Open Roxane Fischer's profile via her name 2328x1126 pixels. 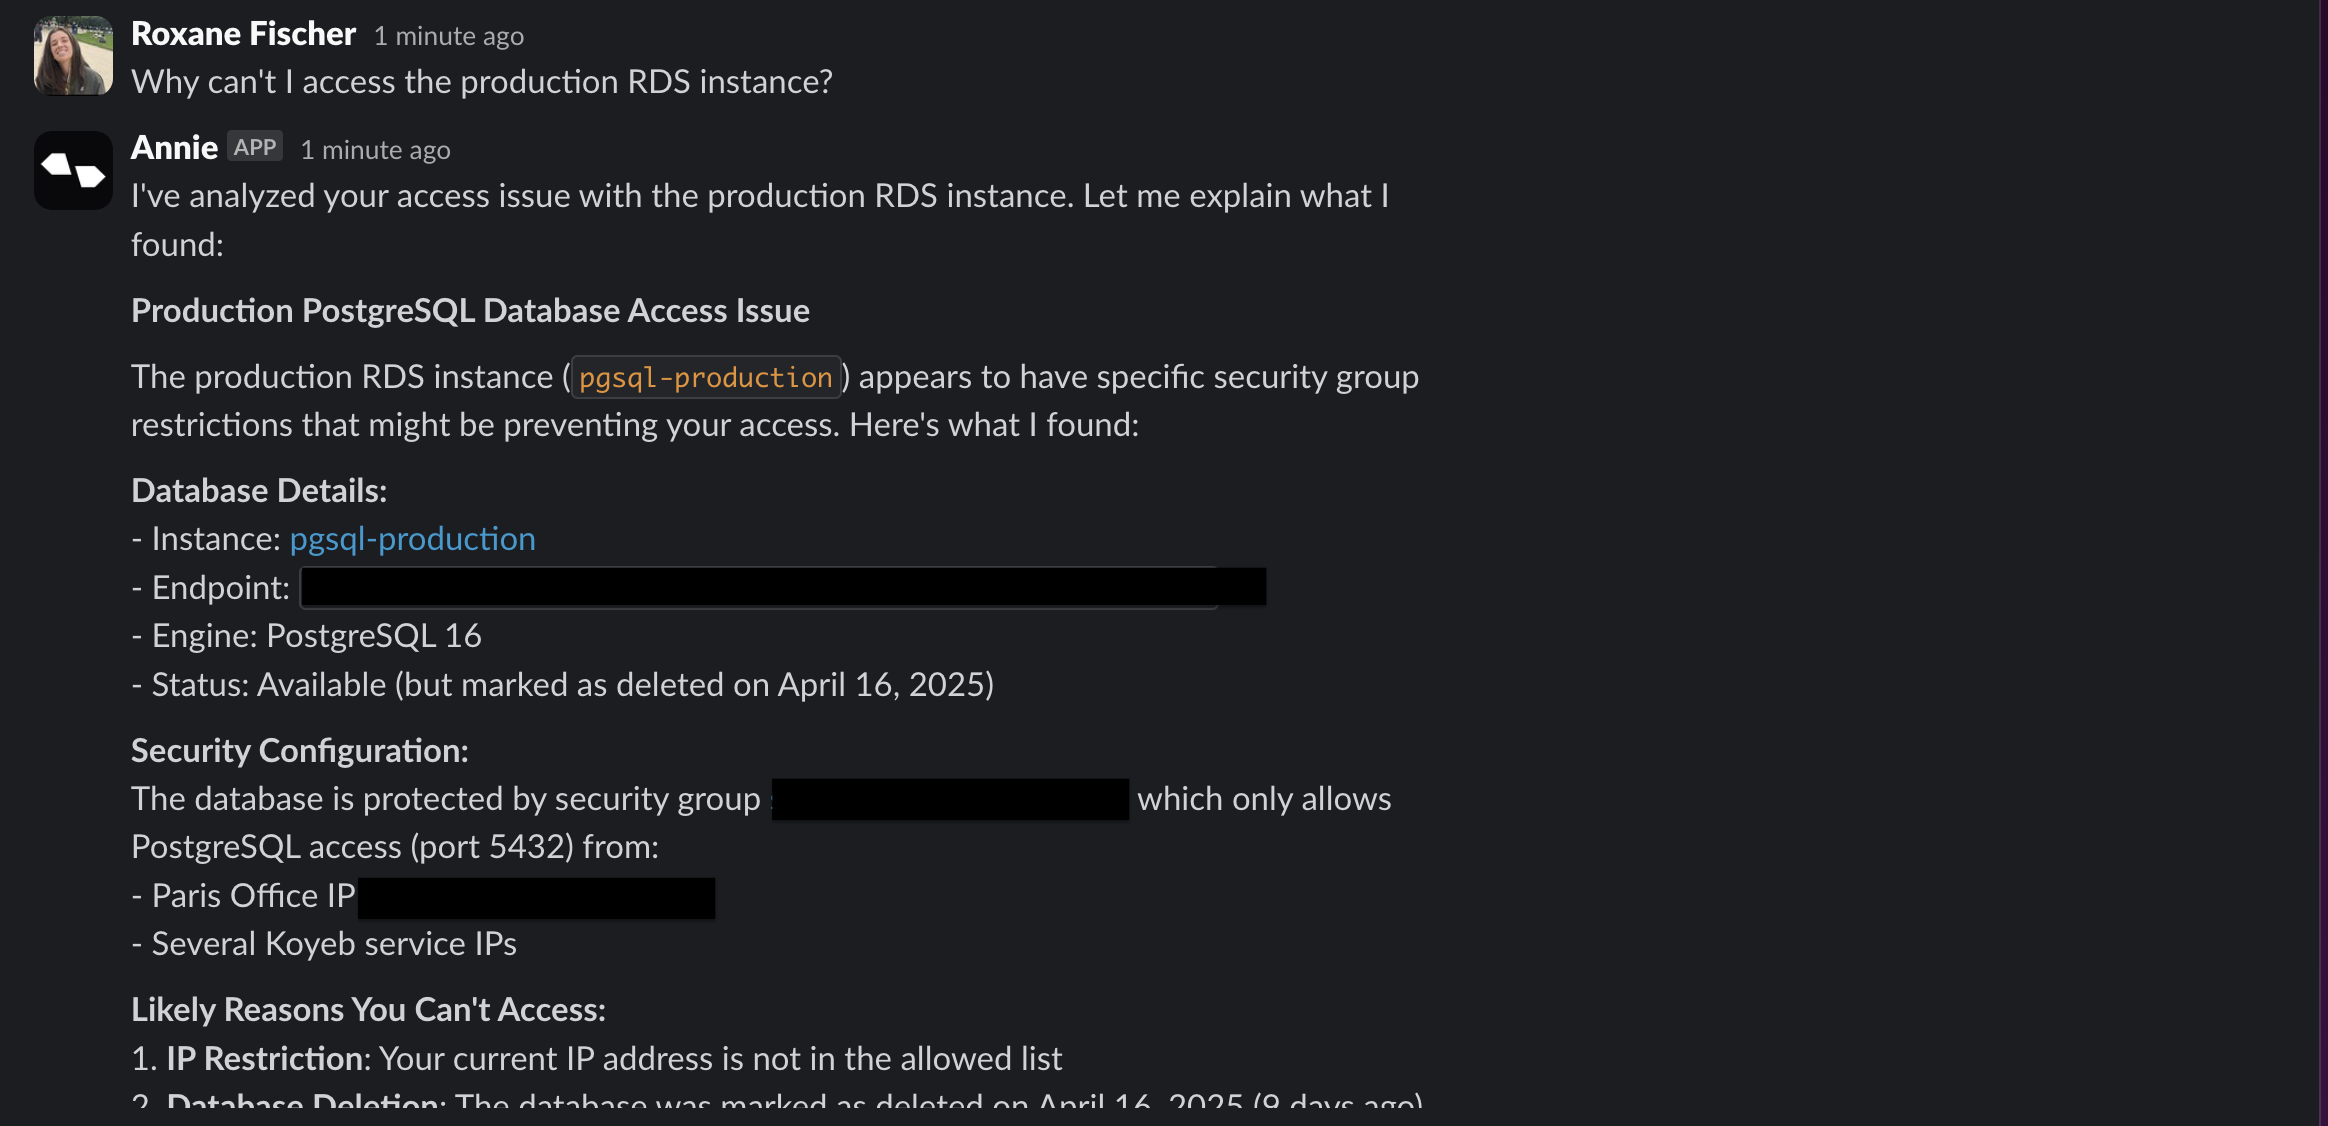coord(243,34)
